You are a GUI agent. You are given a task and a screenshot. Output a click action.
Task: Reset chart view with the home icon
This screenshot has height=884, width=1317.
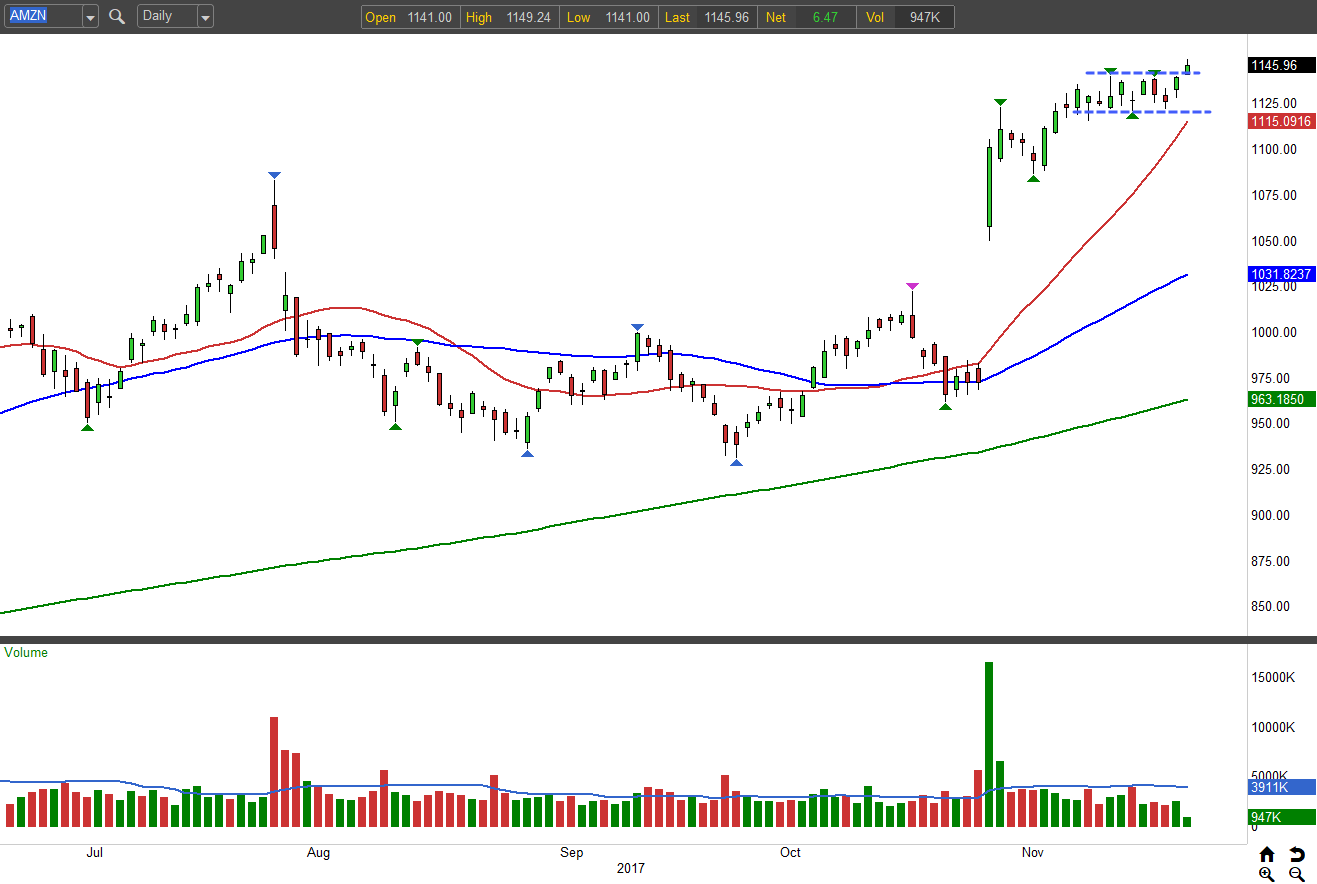tap(1267, 854)
